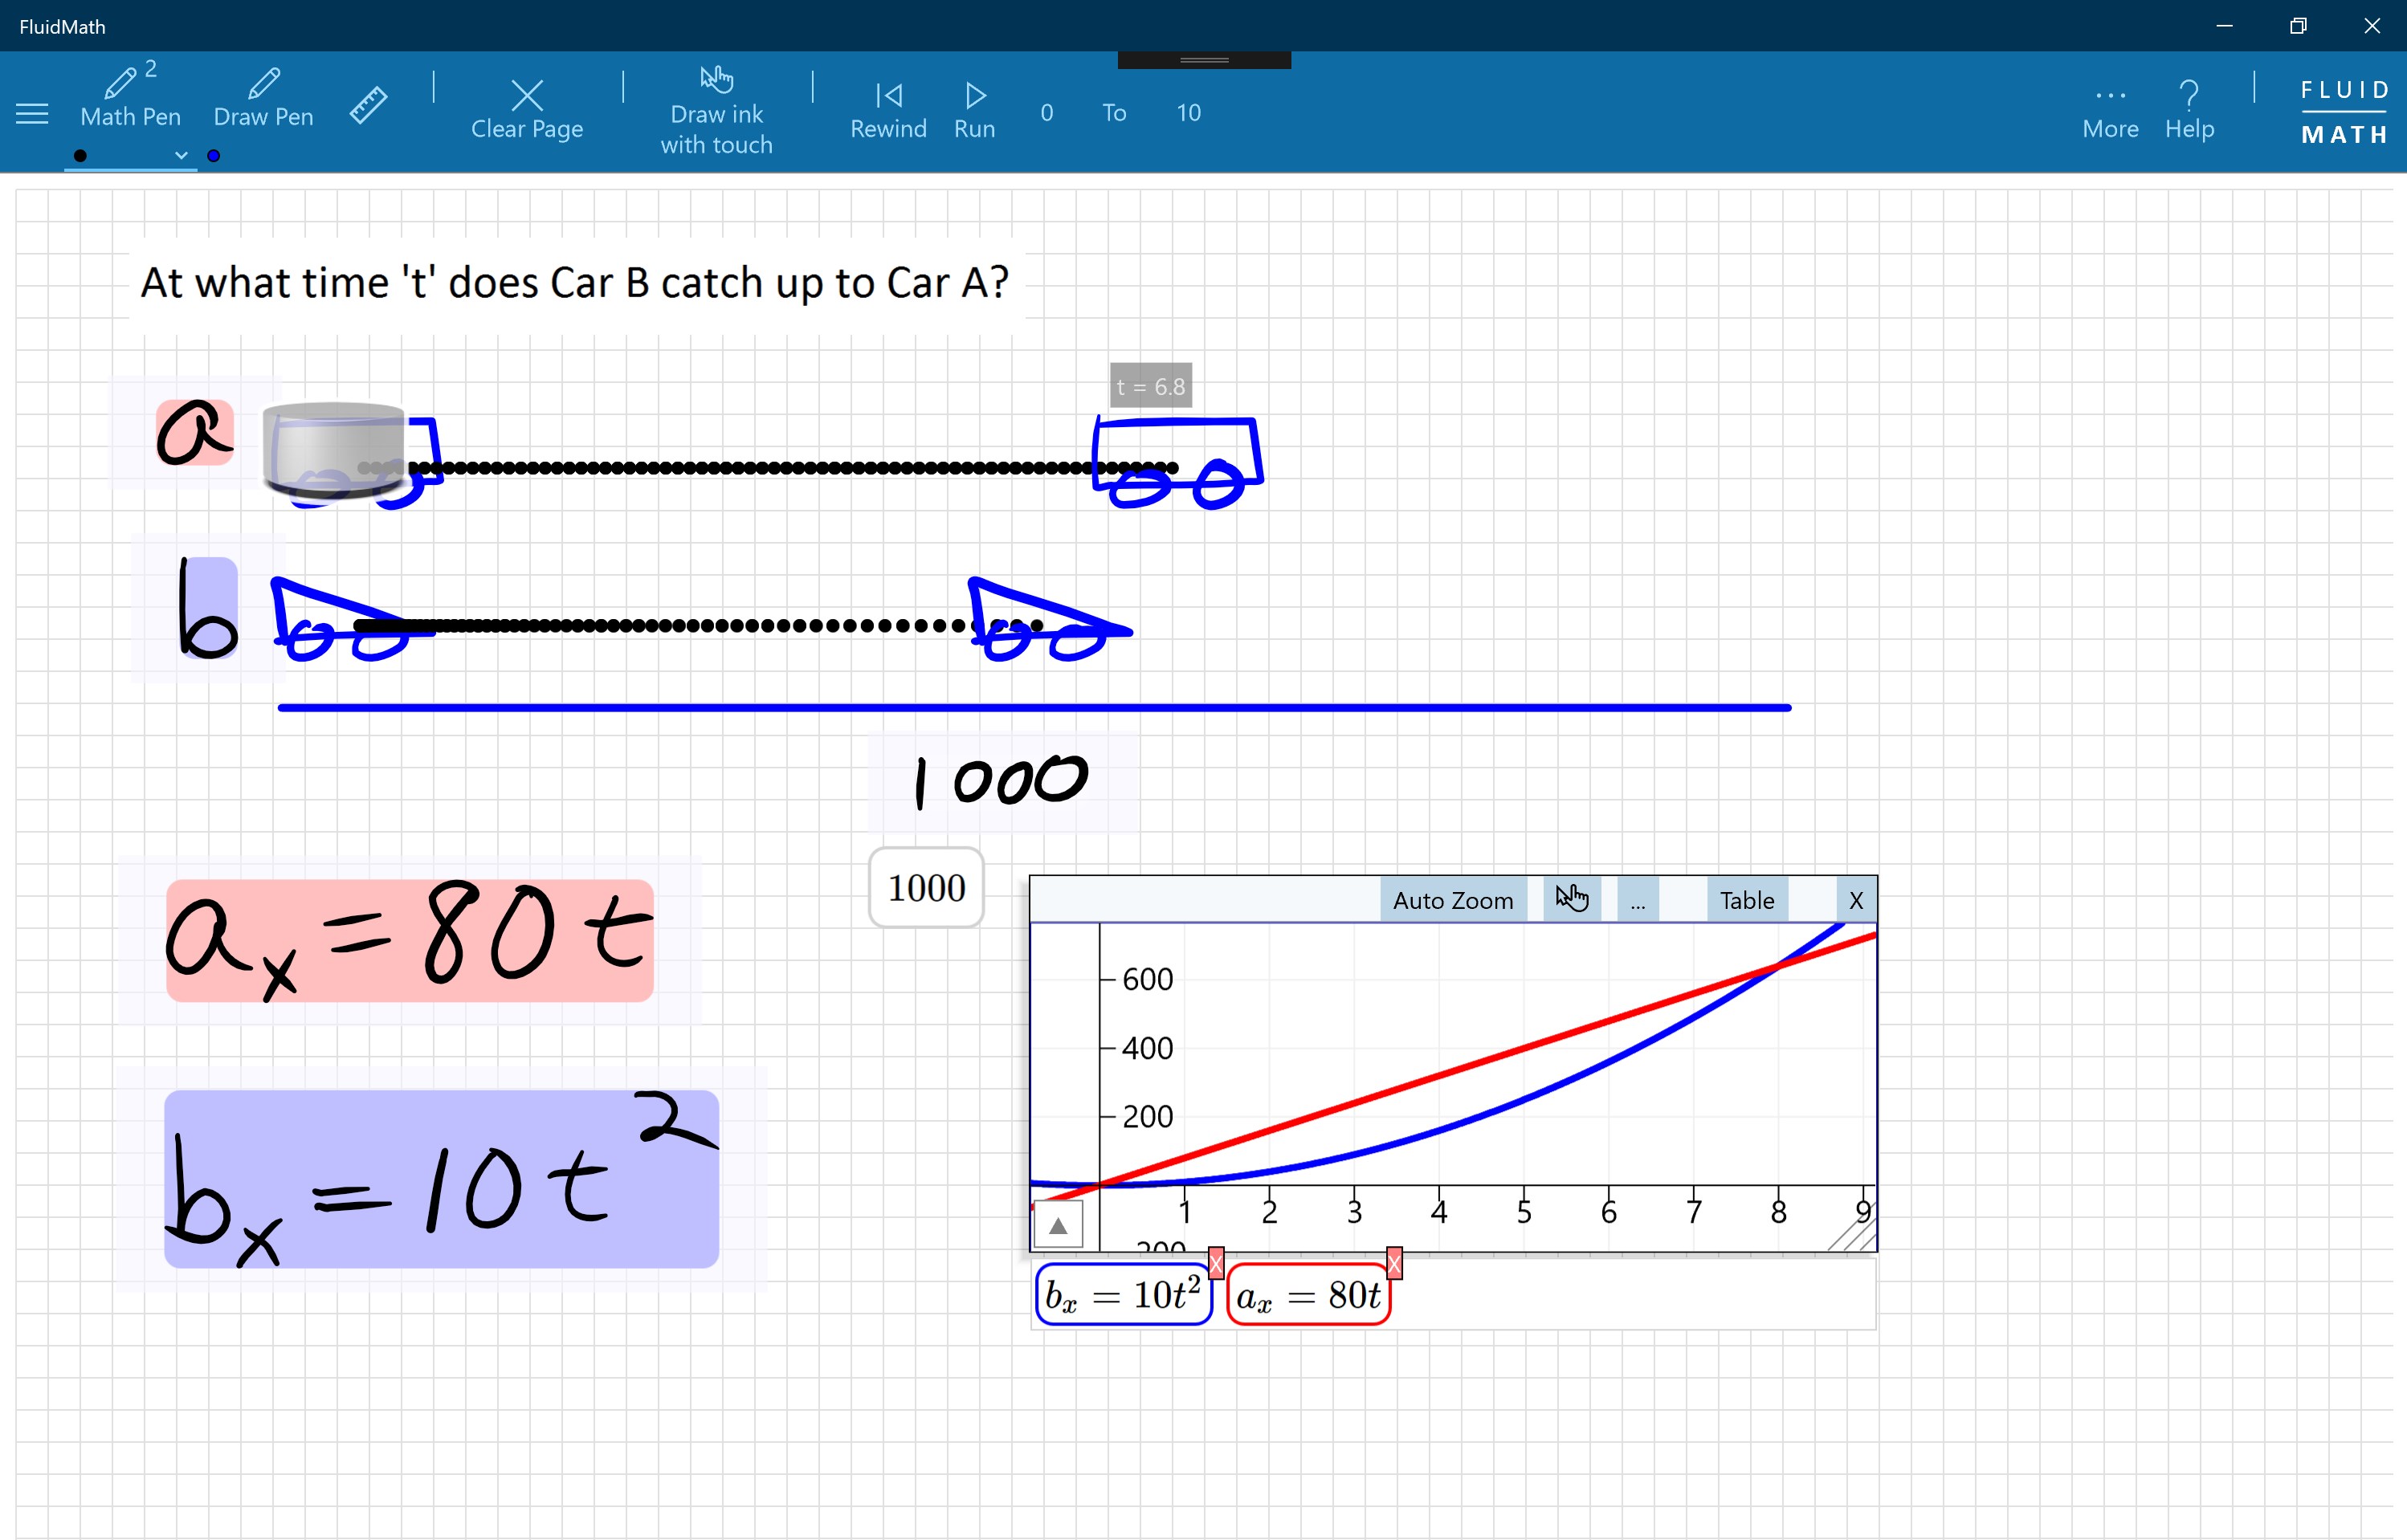Image resolution: width=2407 pixels, height=1540 pixels.
Task: Open graph ellipsis options
Action: pos(1637,900)
